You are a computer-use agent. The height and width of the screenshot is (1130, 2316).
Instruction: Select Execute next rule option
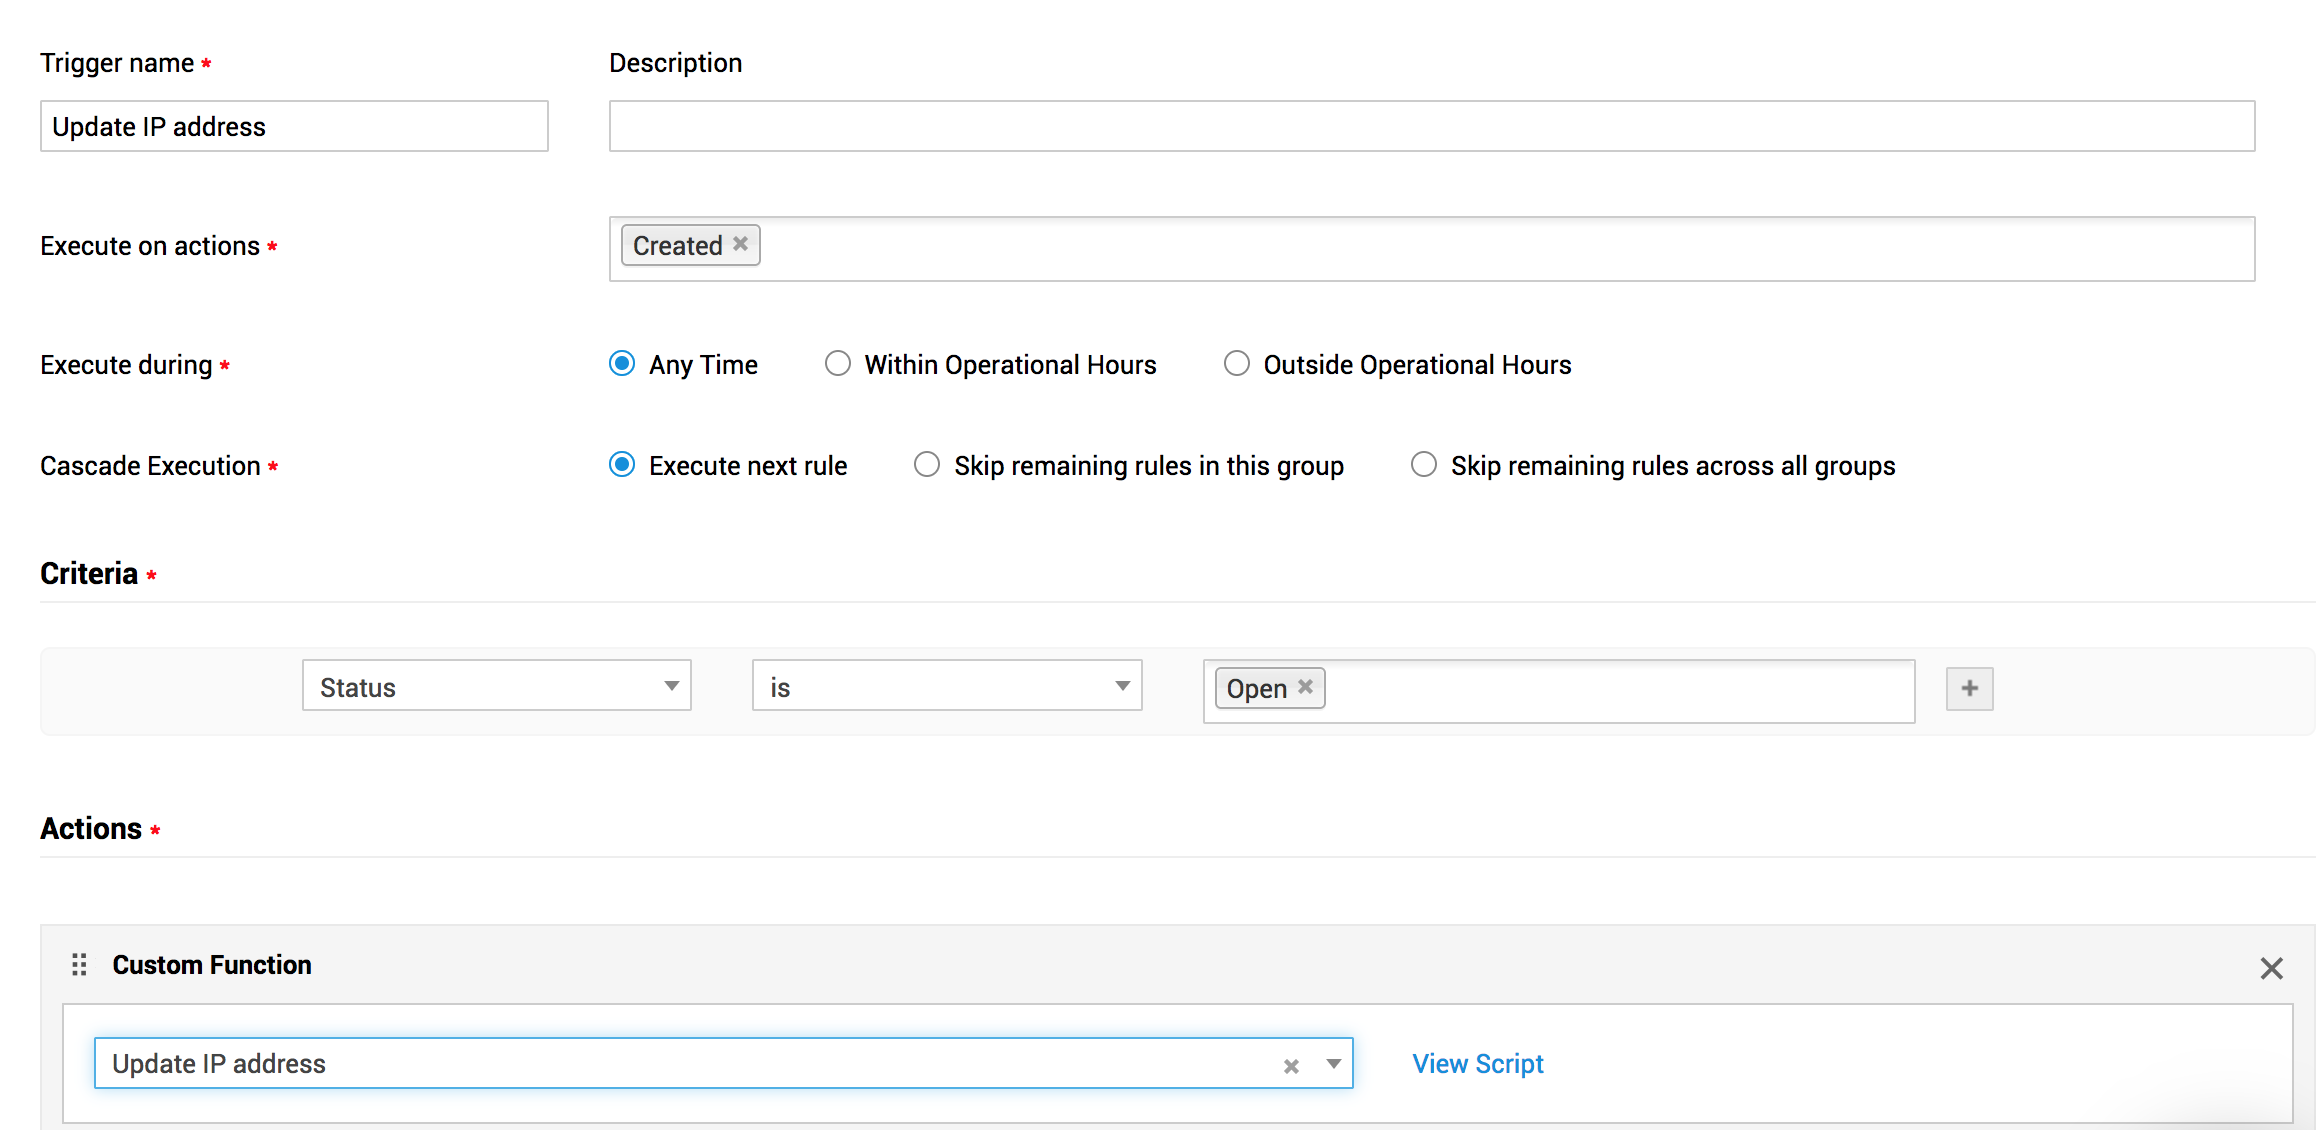click(622, 465)
